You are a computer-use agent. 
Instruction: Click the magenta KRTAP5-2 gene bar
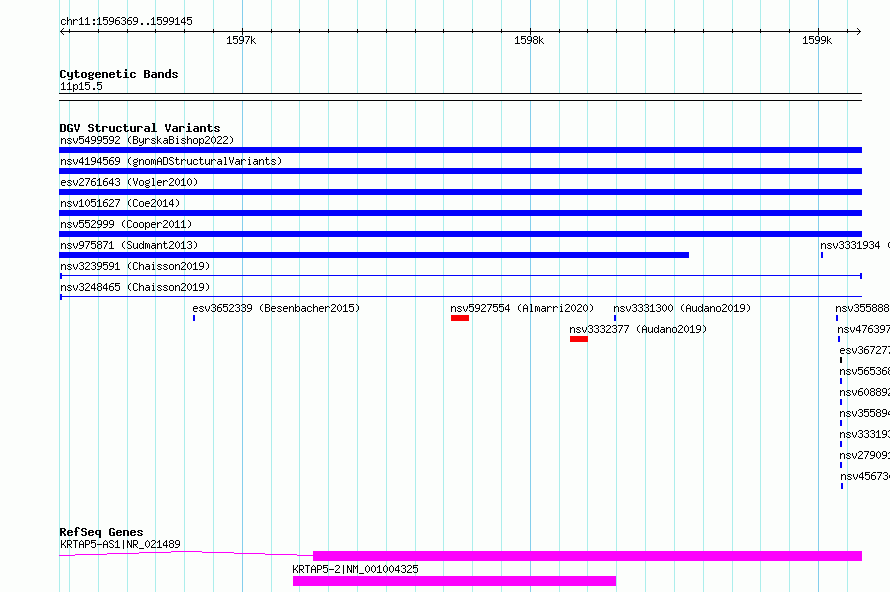454,581
